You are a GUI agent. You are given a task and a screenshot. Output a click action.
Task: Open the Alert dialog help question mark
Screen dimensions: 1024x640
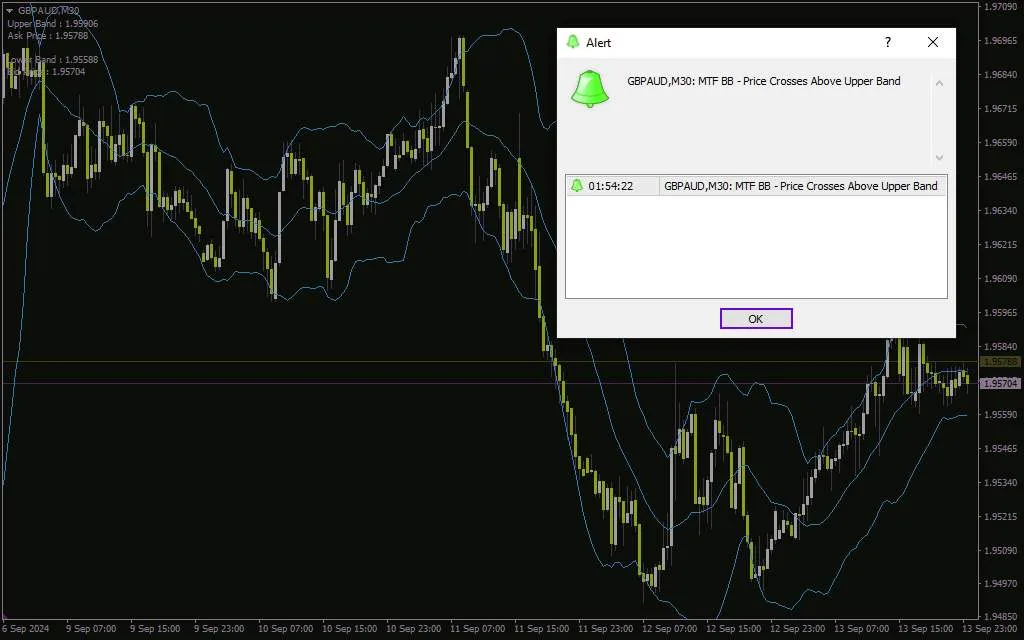coord(888,42)
